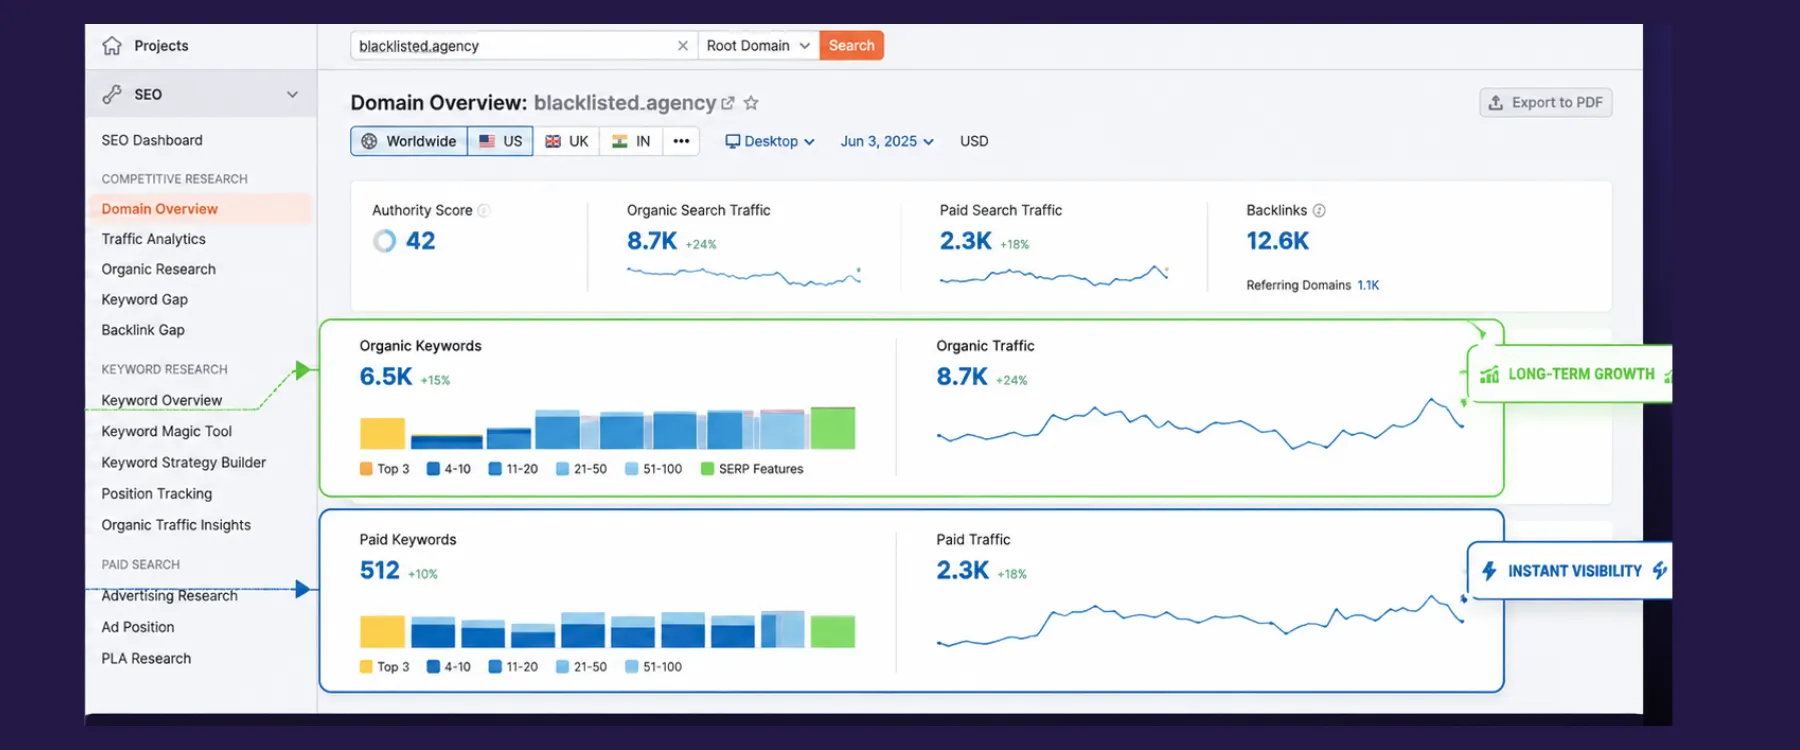
Task: Switch to the UK database tab
Action: click(x=566, y=141)
